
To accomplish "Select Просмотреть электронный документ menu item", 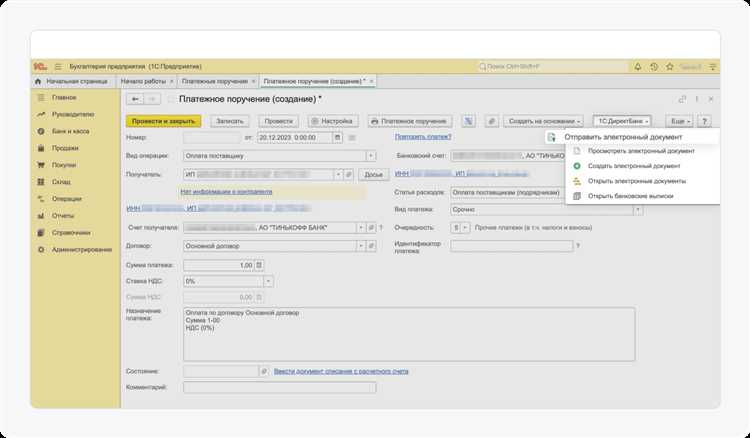I will 642,151.
